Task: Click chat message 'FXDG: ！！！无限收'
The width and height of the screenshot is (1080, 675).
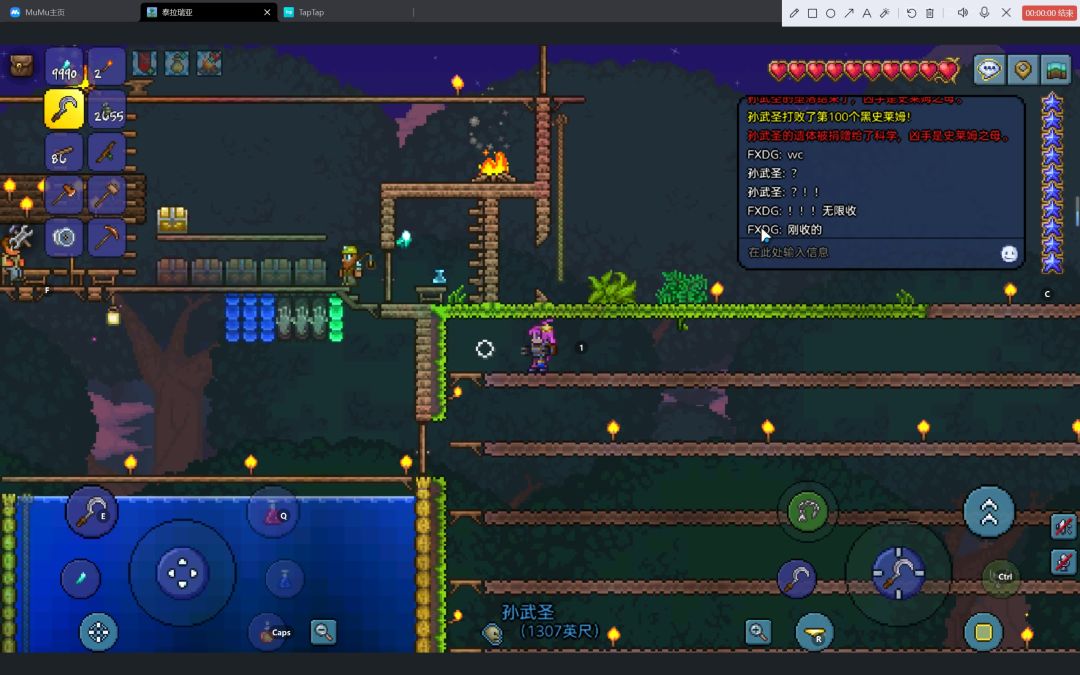Action: point(802,211)
